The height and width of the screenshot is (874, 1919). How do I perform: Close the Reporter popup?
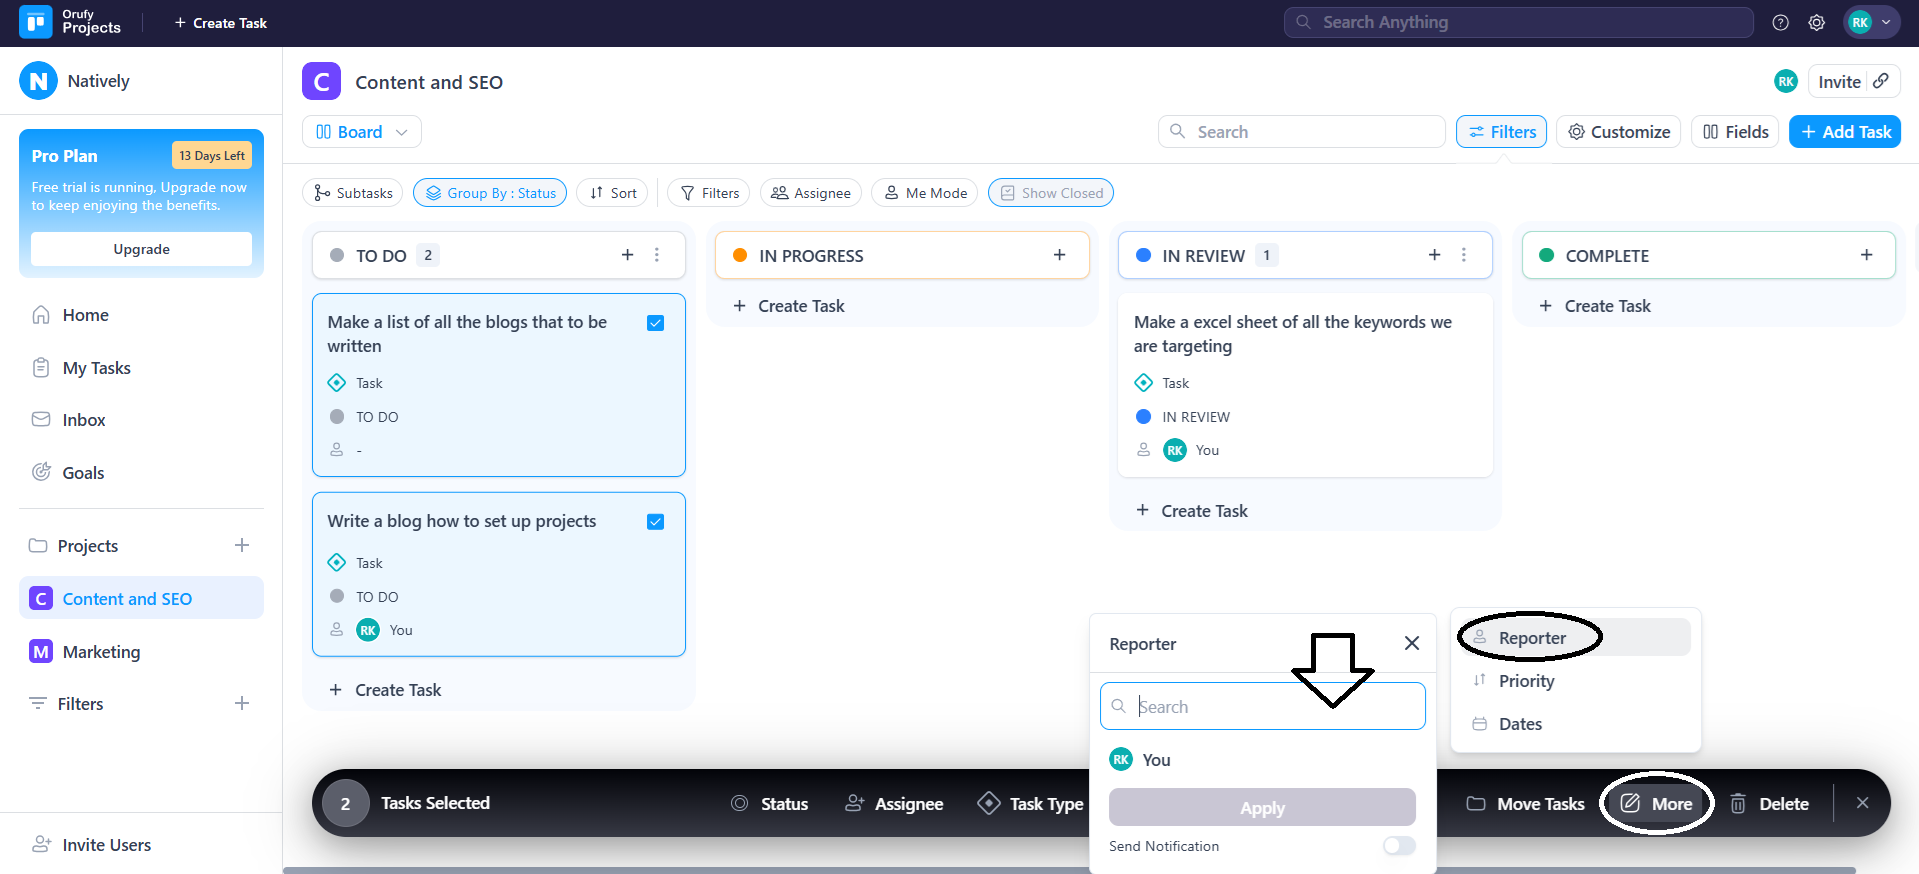[1411, 643]
